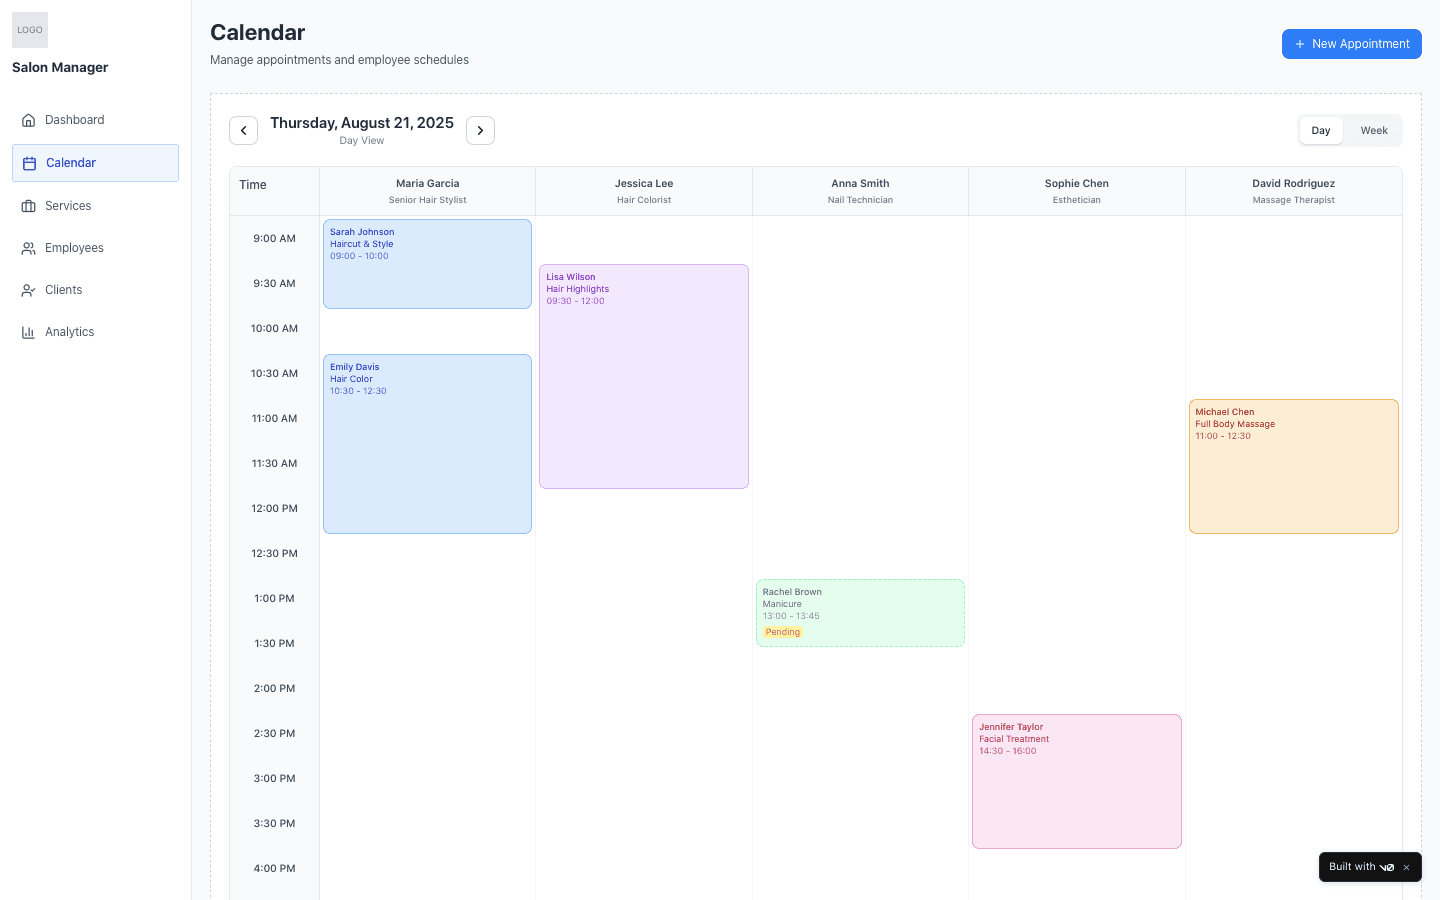The width and height of the screenshot is (1440, 900).
Task: Select the Dashboard house icon in the sidebar
Action: coord(29,119)
